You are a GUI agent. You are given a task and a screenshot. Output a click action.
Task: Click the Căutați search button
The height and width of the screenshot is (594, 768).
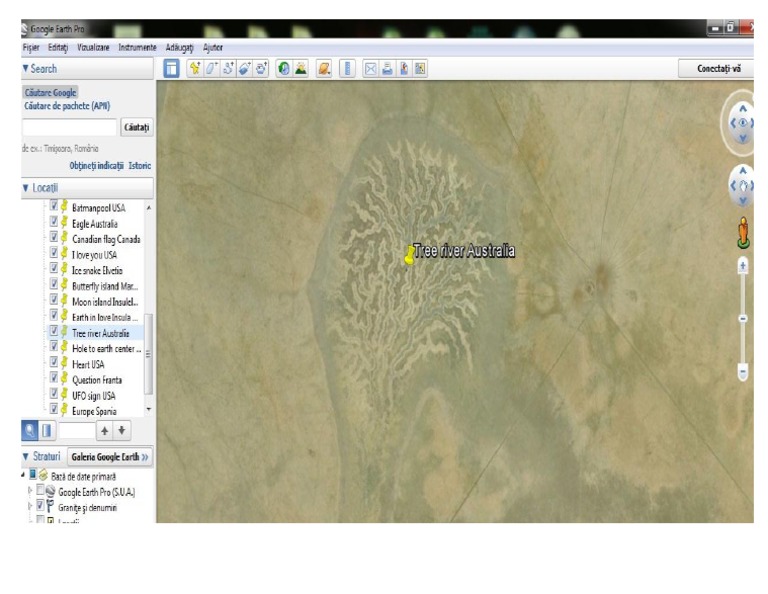pyautogui.click(x=136, y=127)
